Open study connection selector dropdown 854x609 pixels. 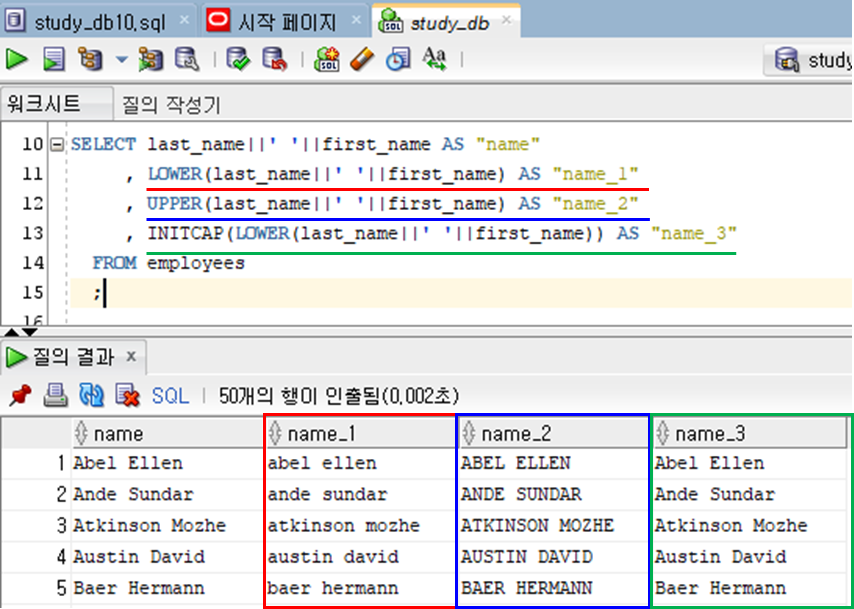pos(809,60)
